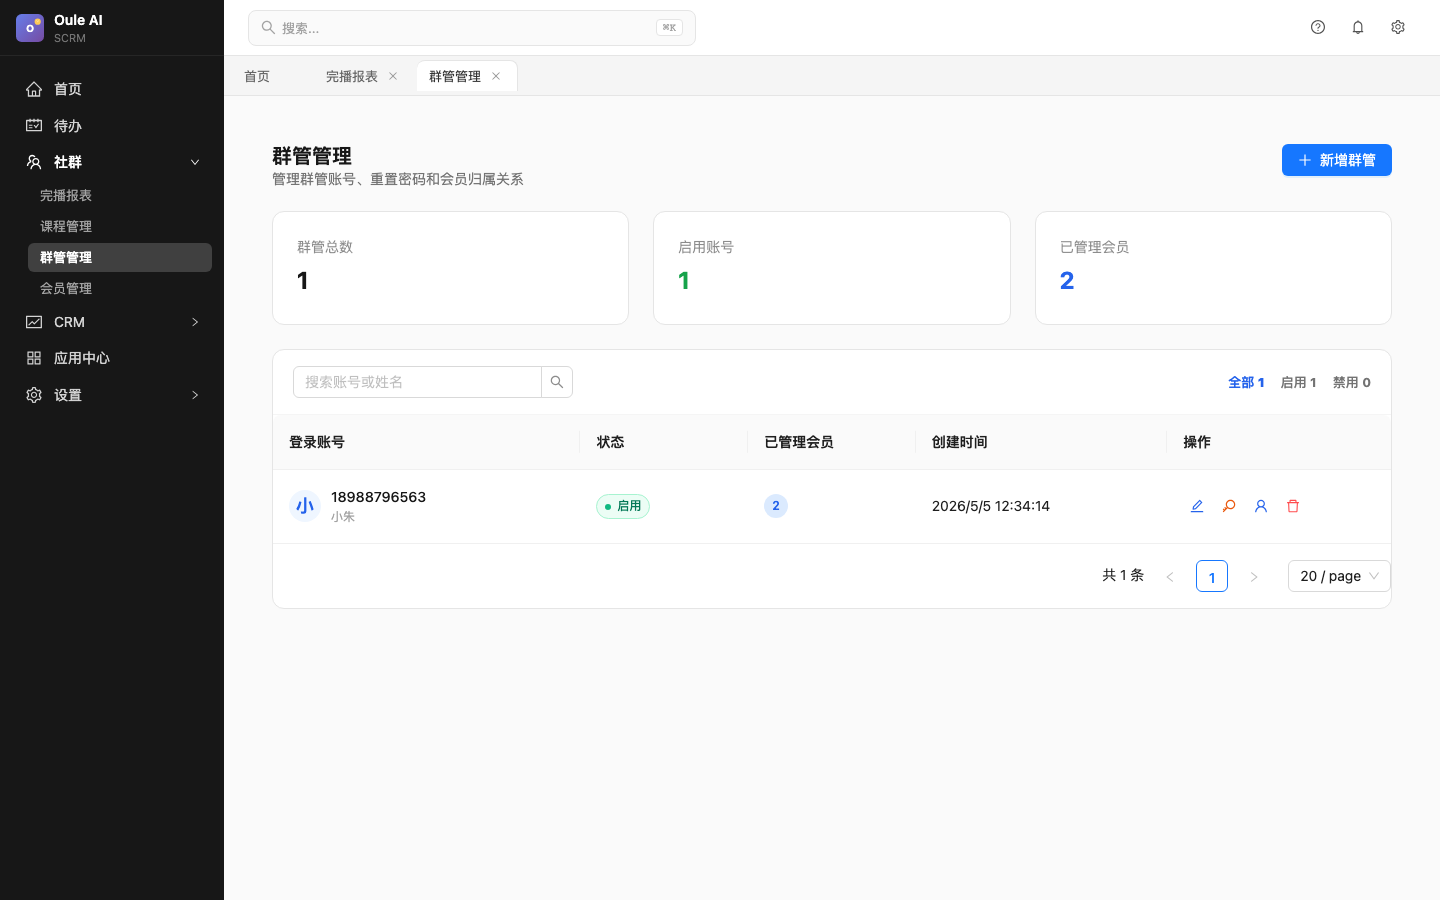
Task: Go to 首页 in sidebar
Action: (112, 89)
